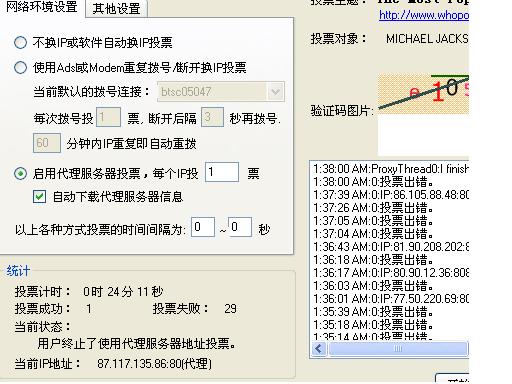The height and width of the screenshot is (384, 512).
Task: Click the log scrollbar left arrow
Action: (319, 349)
